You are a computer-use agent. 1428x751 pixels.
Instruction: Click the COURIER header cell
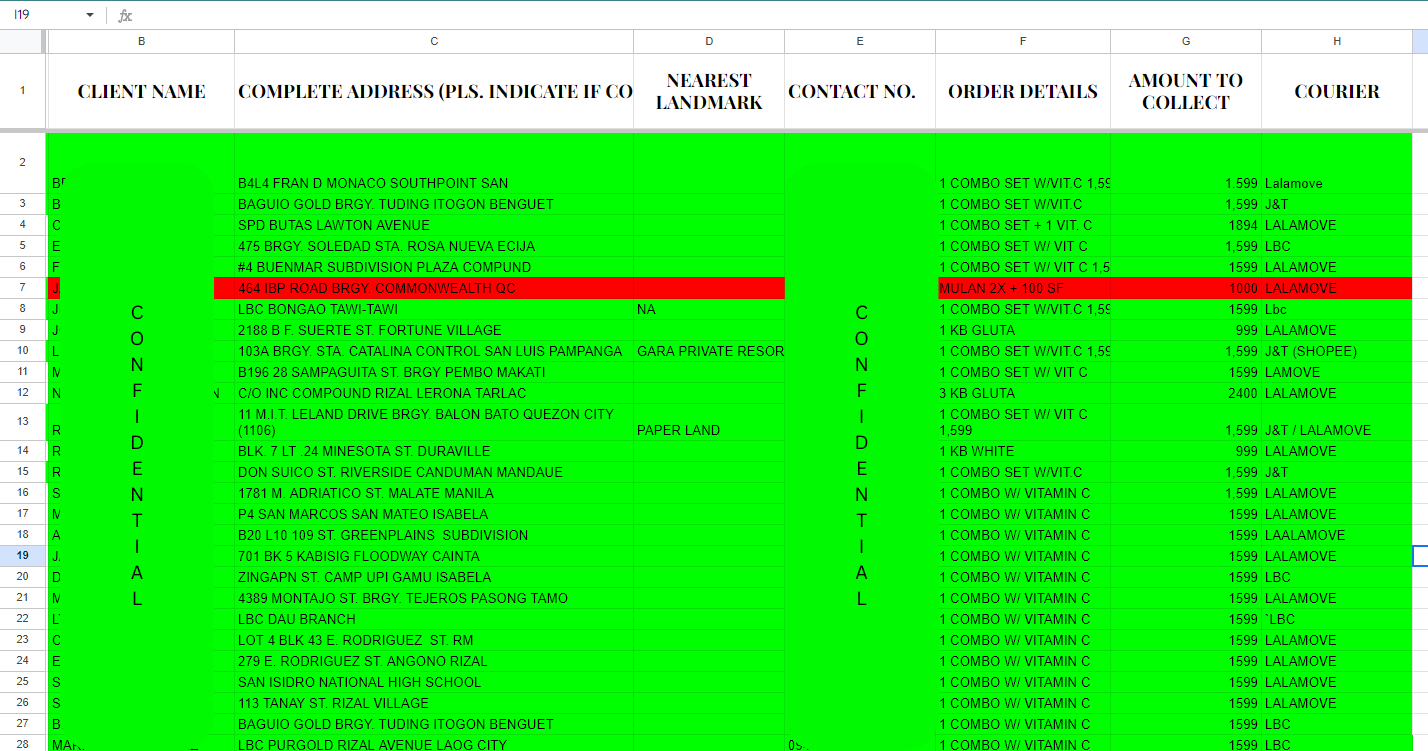[1337, 91]
